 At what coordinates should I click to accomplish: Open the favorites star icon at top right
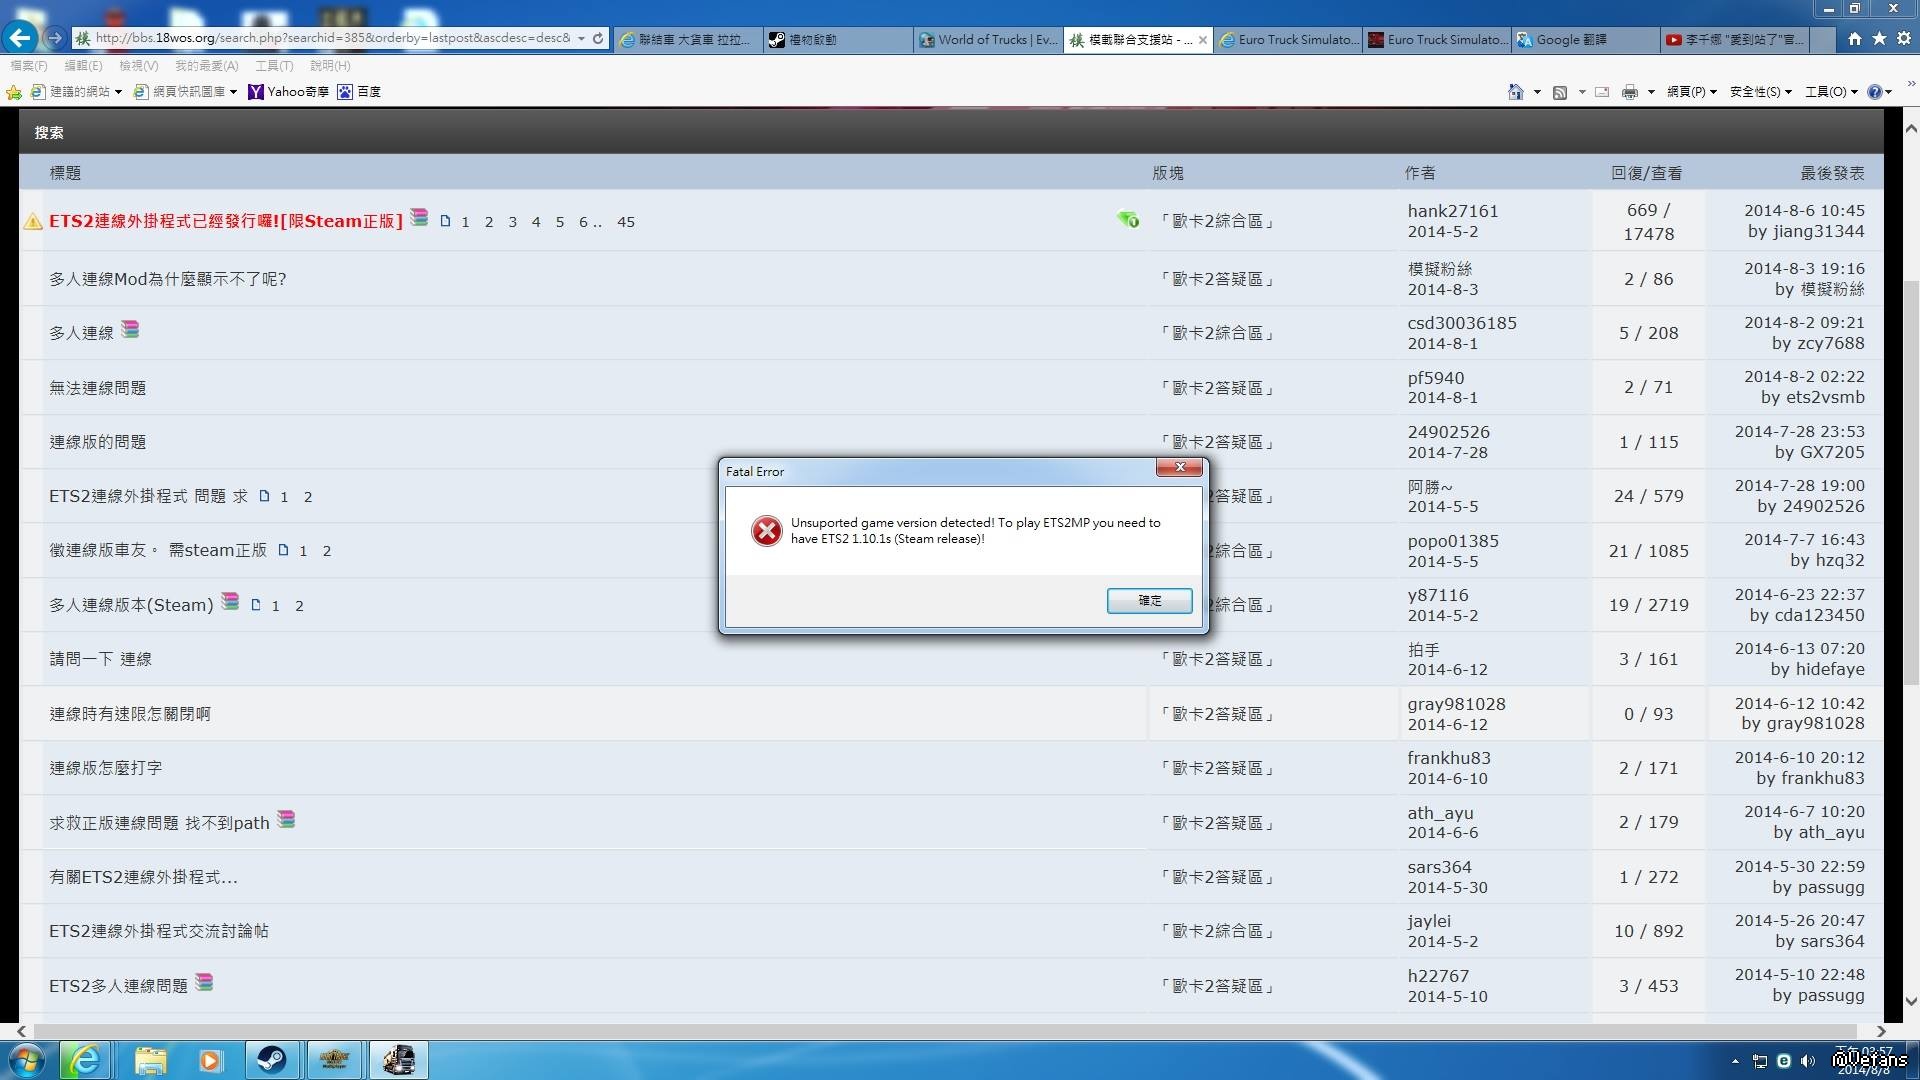point(1879,38)
